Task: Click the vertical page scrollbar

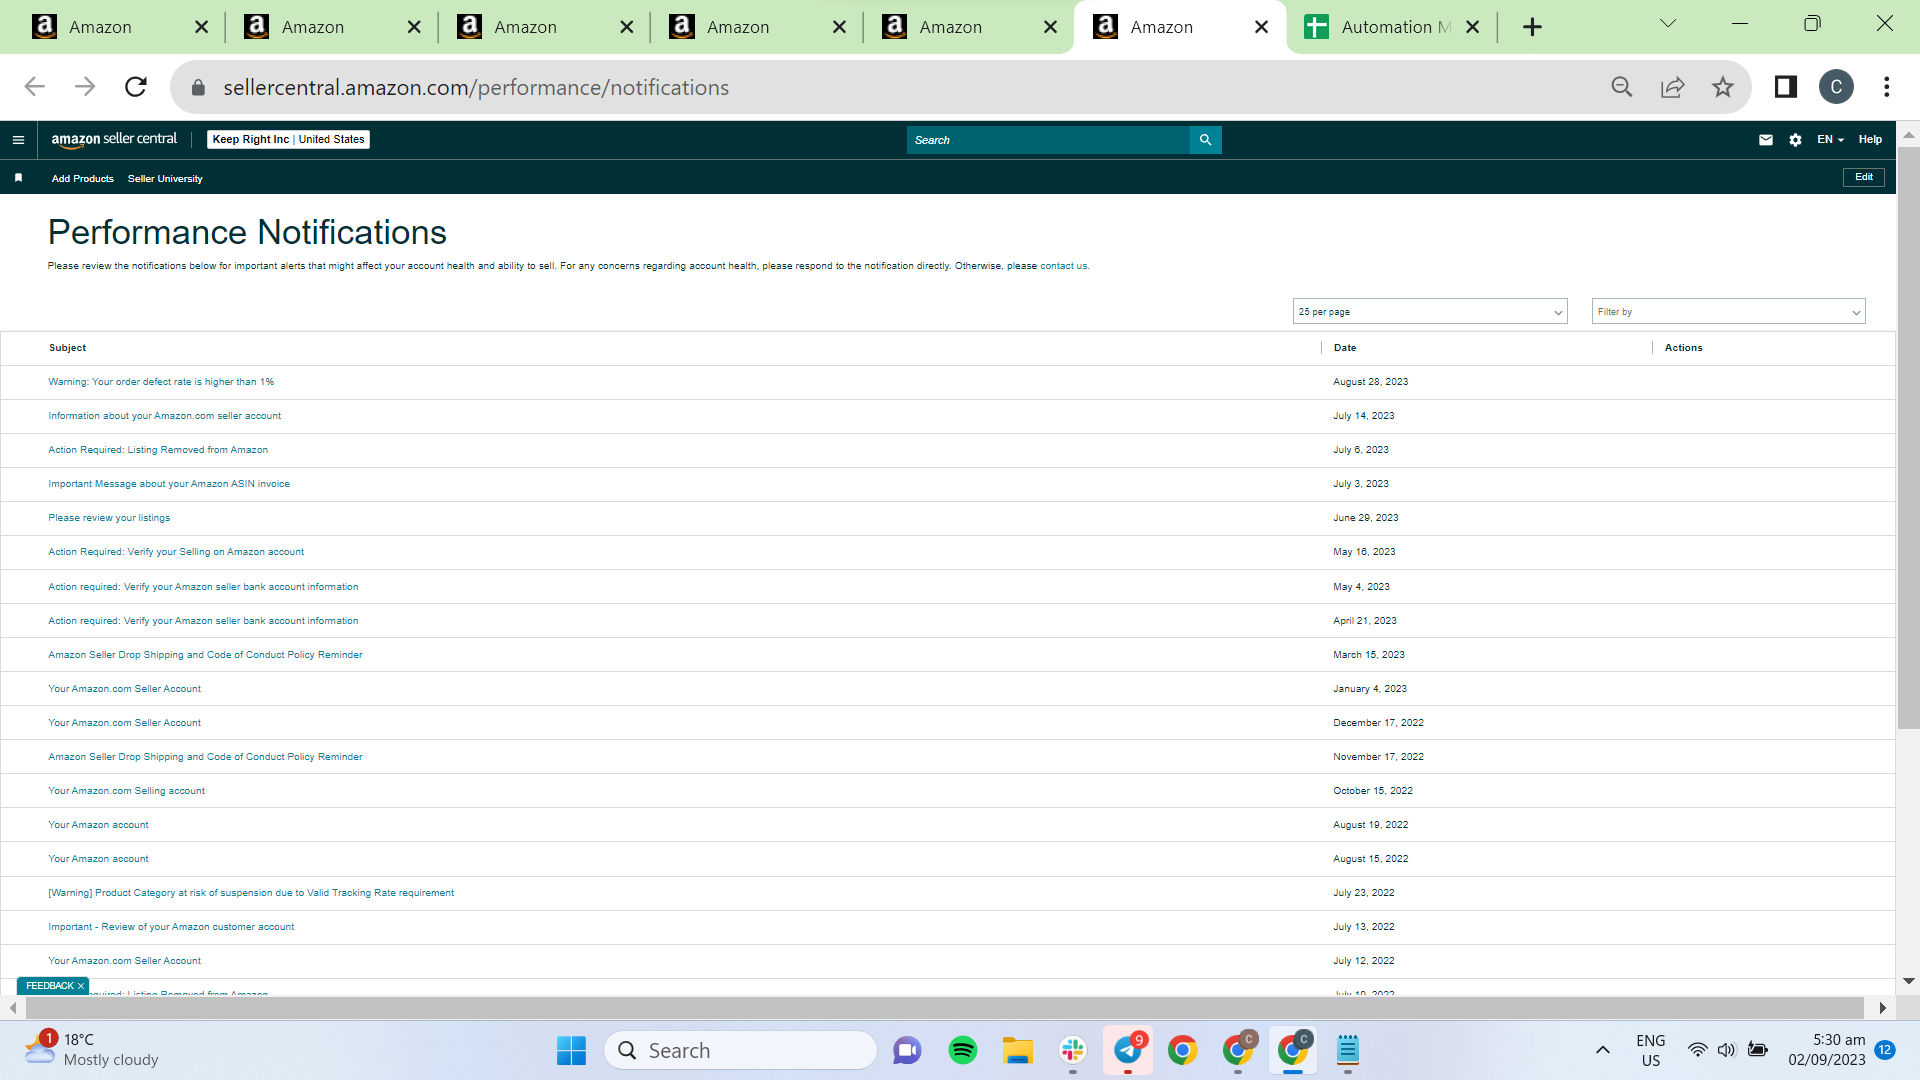Action: (1908, 439)
